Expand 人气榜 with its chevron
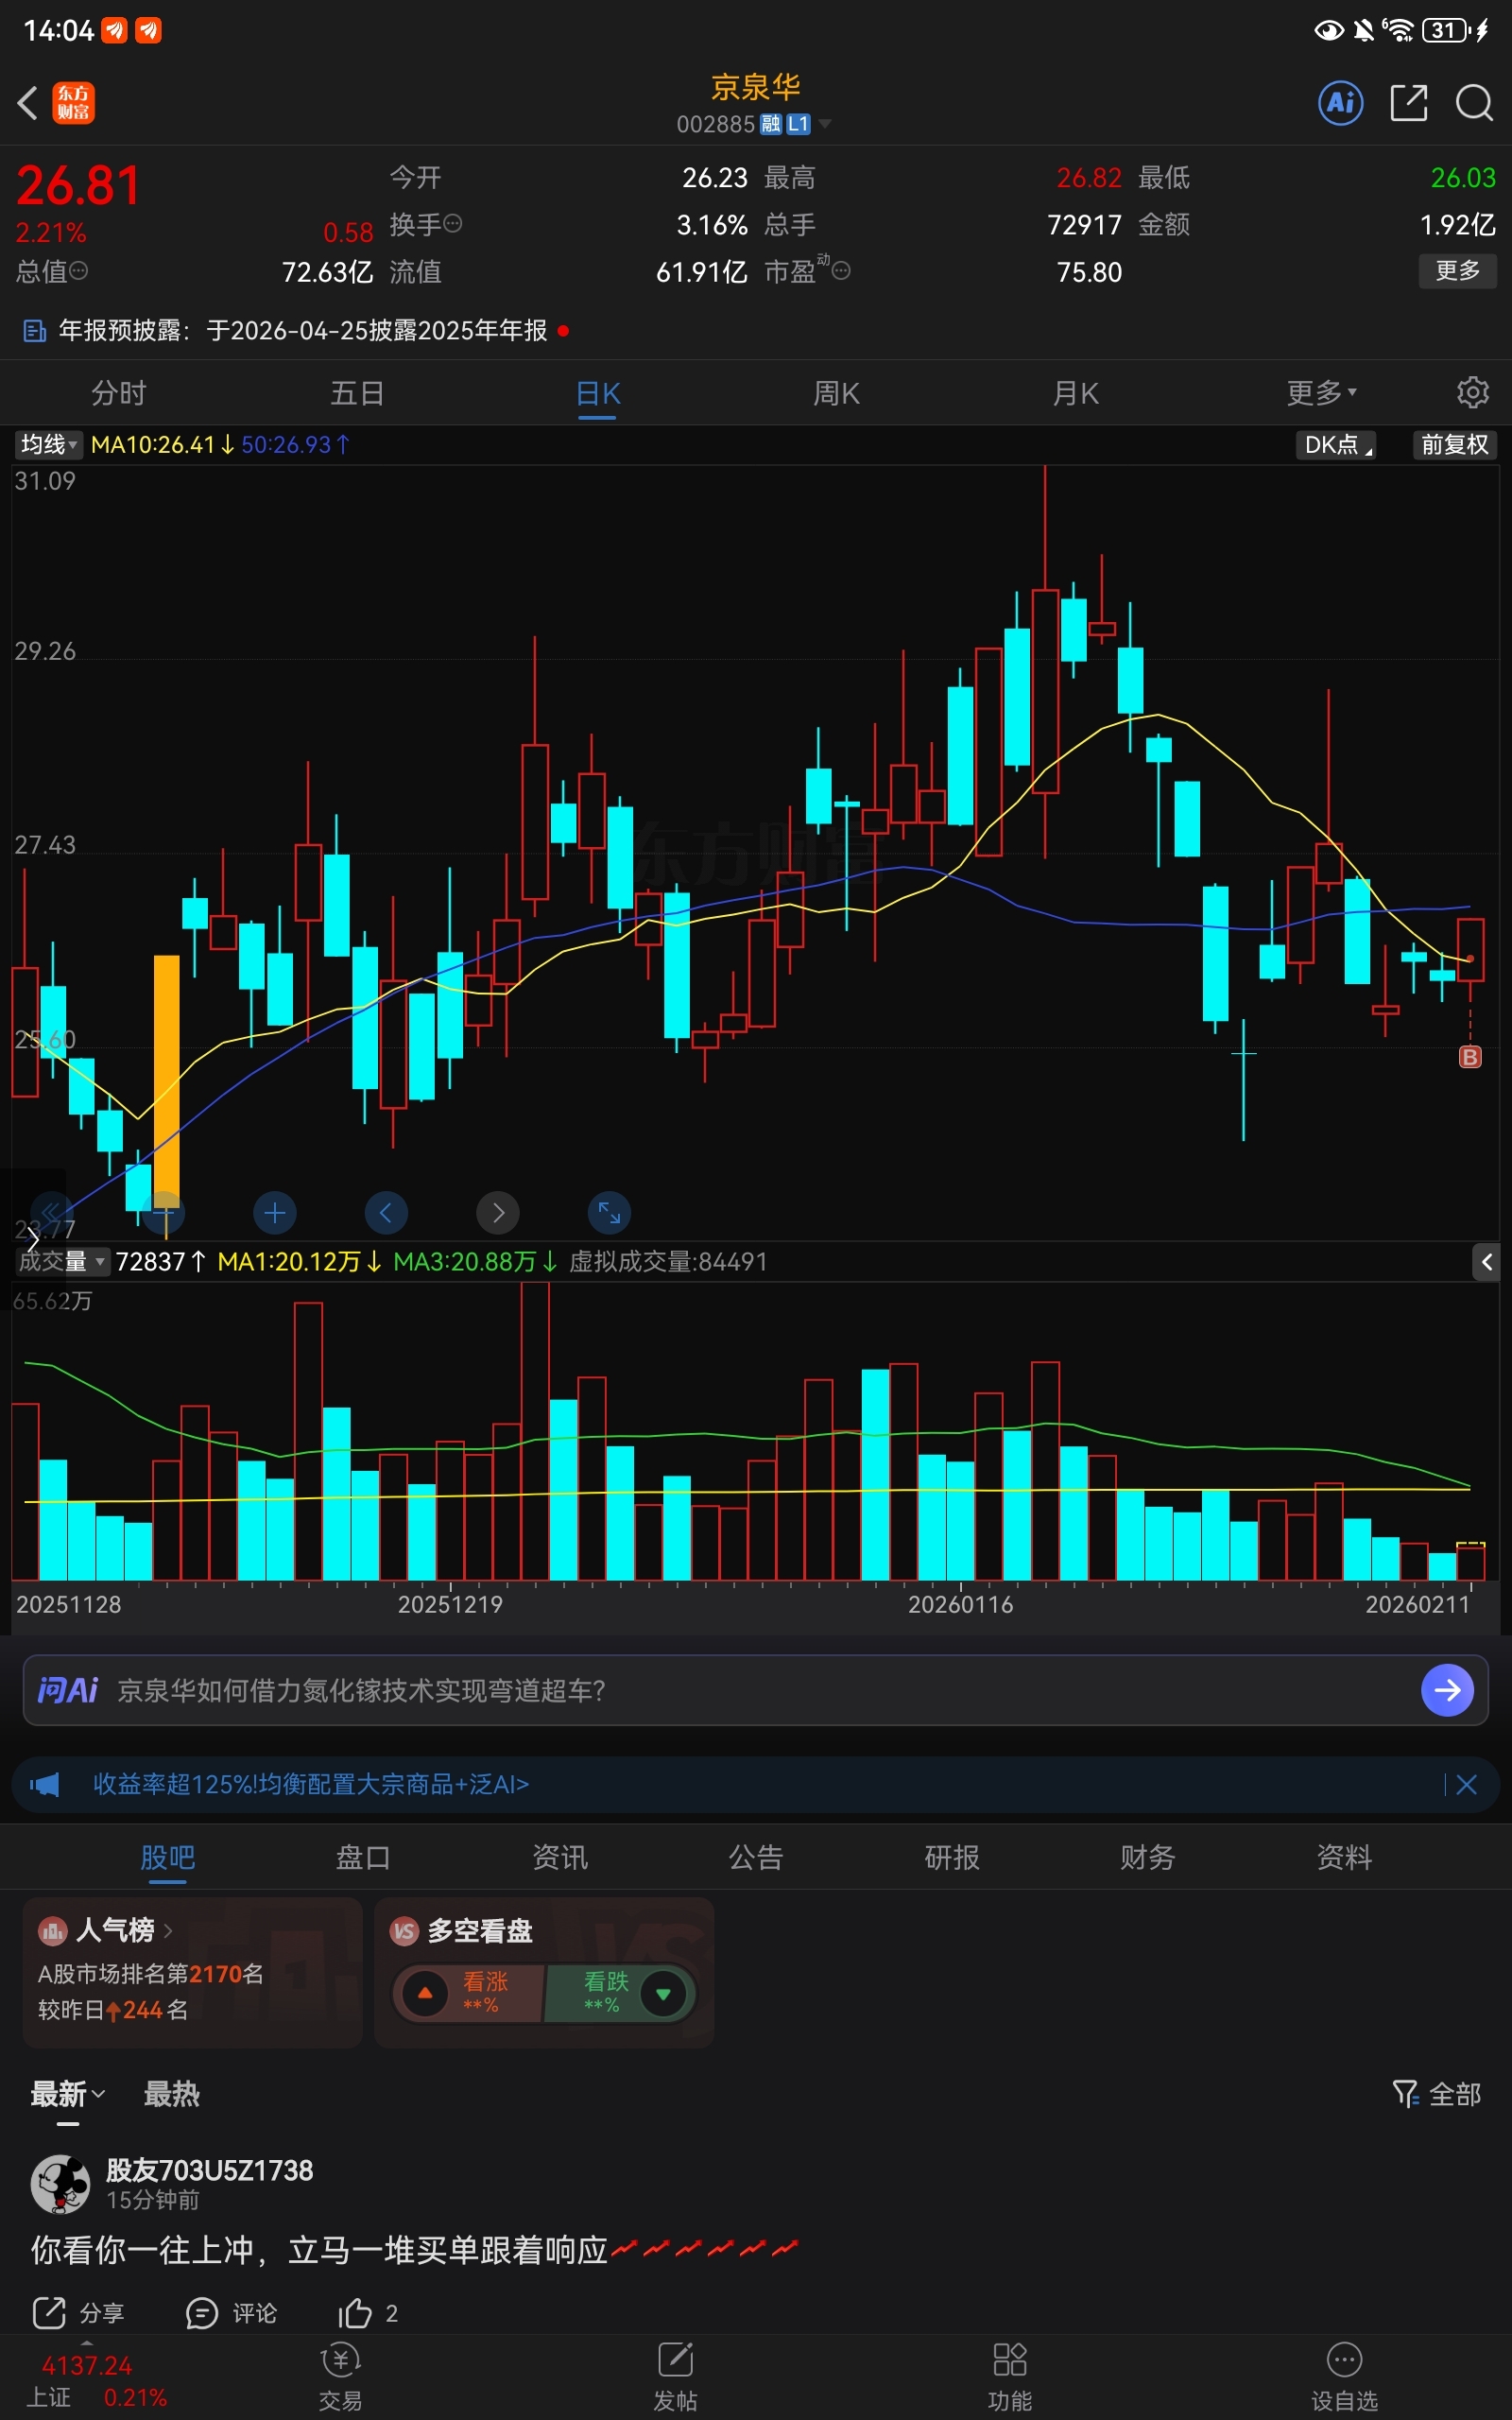This screenshot has width=1512, height=2420. click(x=168, y=1930)
